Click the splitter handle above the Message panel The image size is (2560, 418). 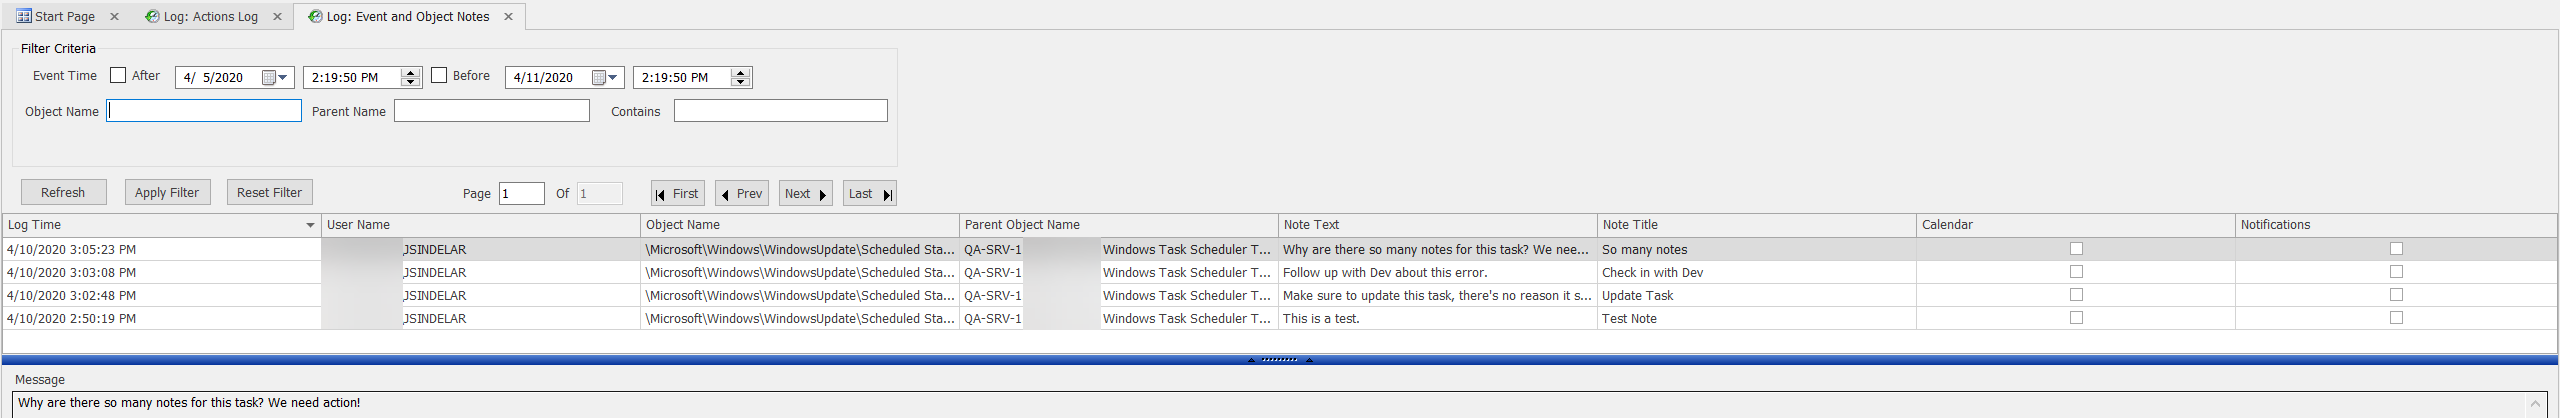(1280, 360)
